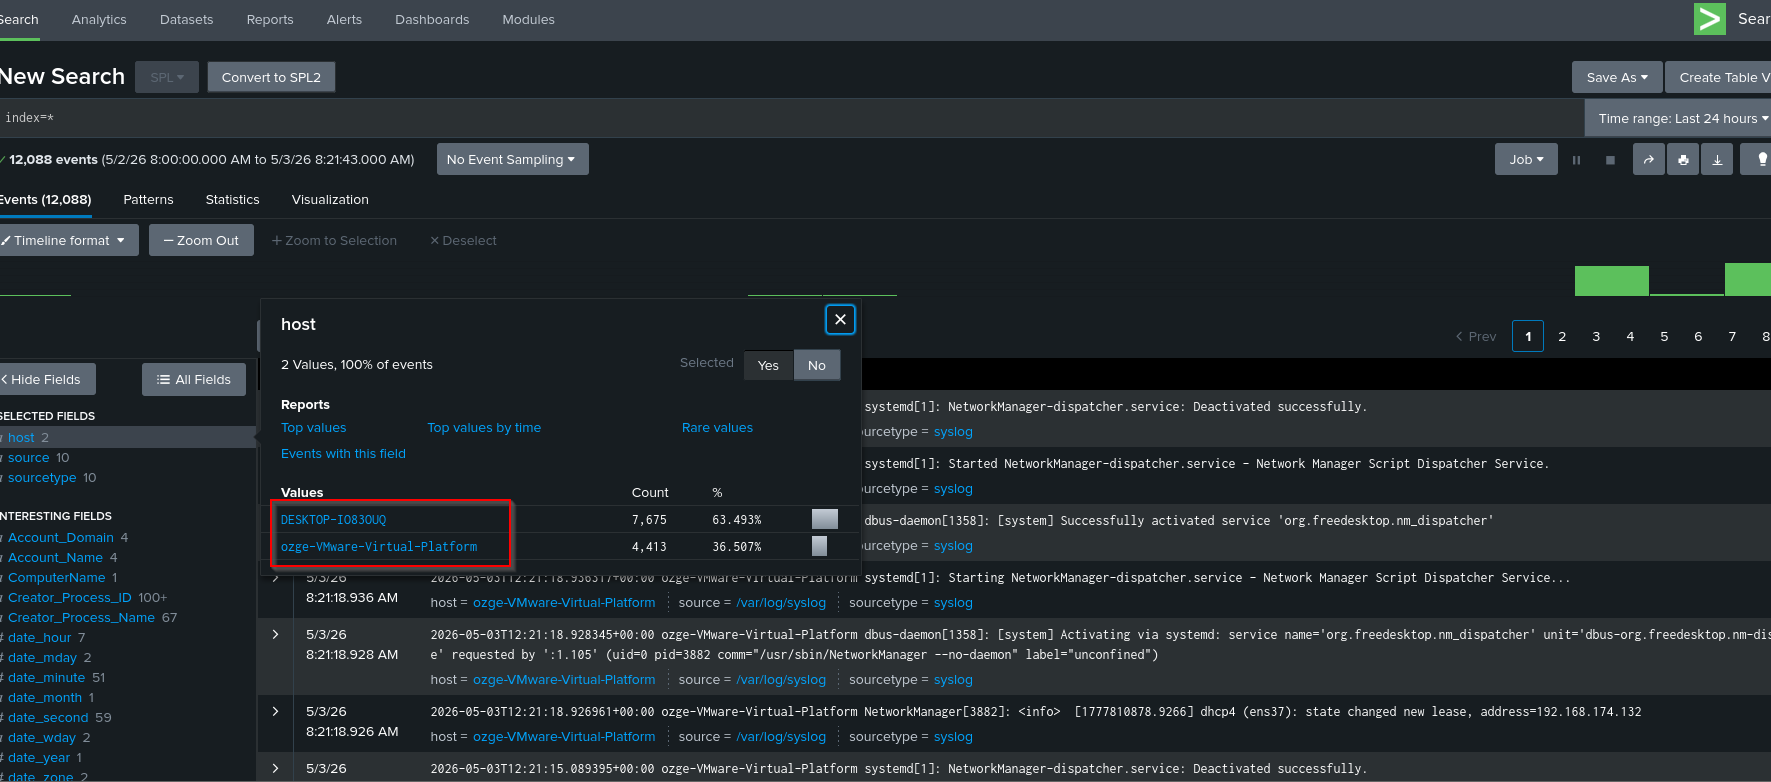Go to results page 5
The image size is (1771, 782).
click(x=1664, y=336)
